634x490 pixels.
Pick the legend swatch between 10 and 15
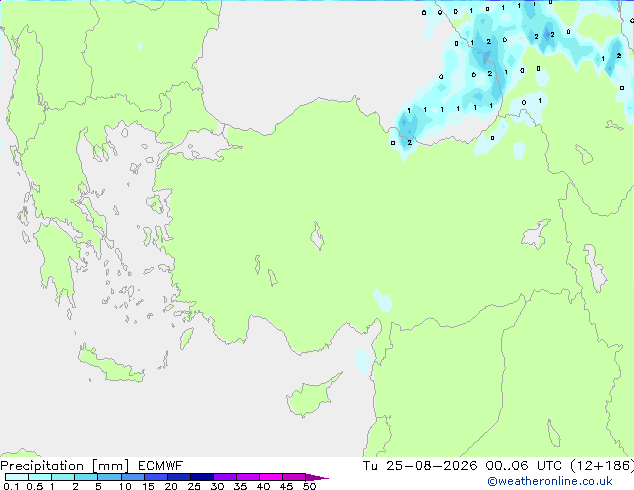point(132,477)
